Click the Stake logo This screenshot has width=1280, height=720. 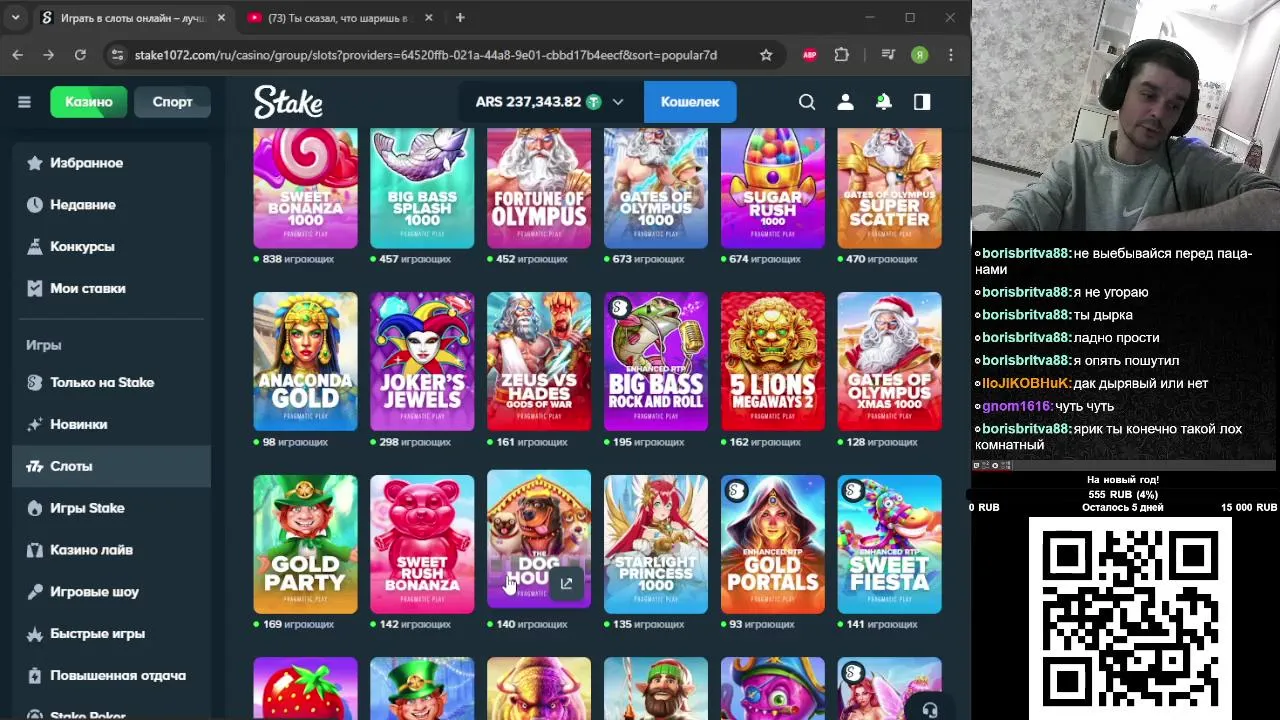pyautogui.click(x=288, y=102)
